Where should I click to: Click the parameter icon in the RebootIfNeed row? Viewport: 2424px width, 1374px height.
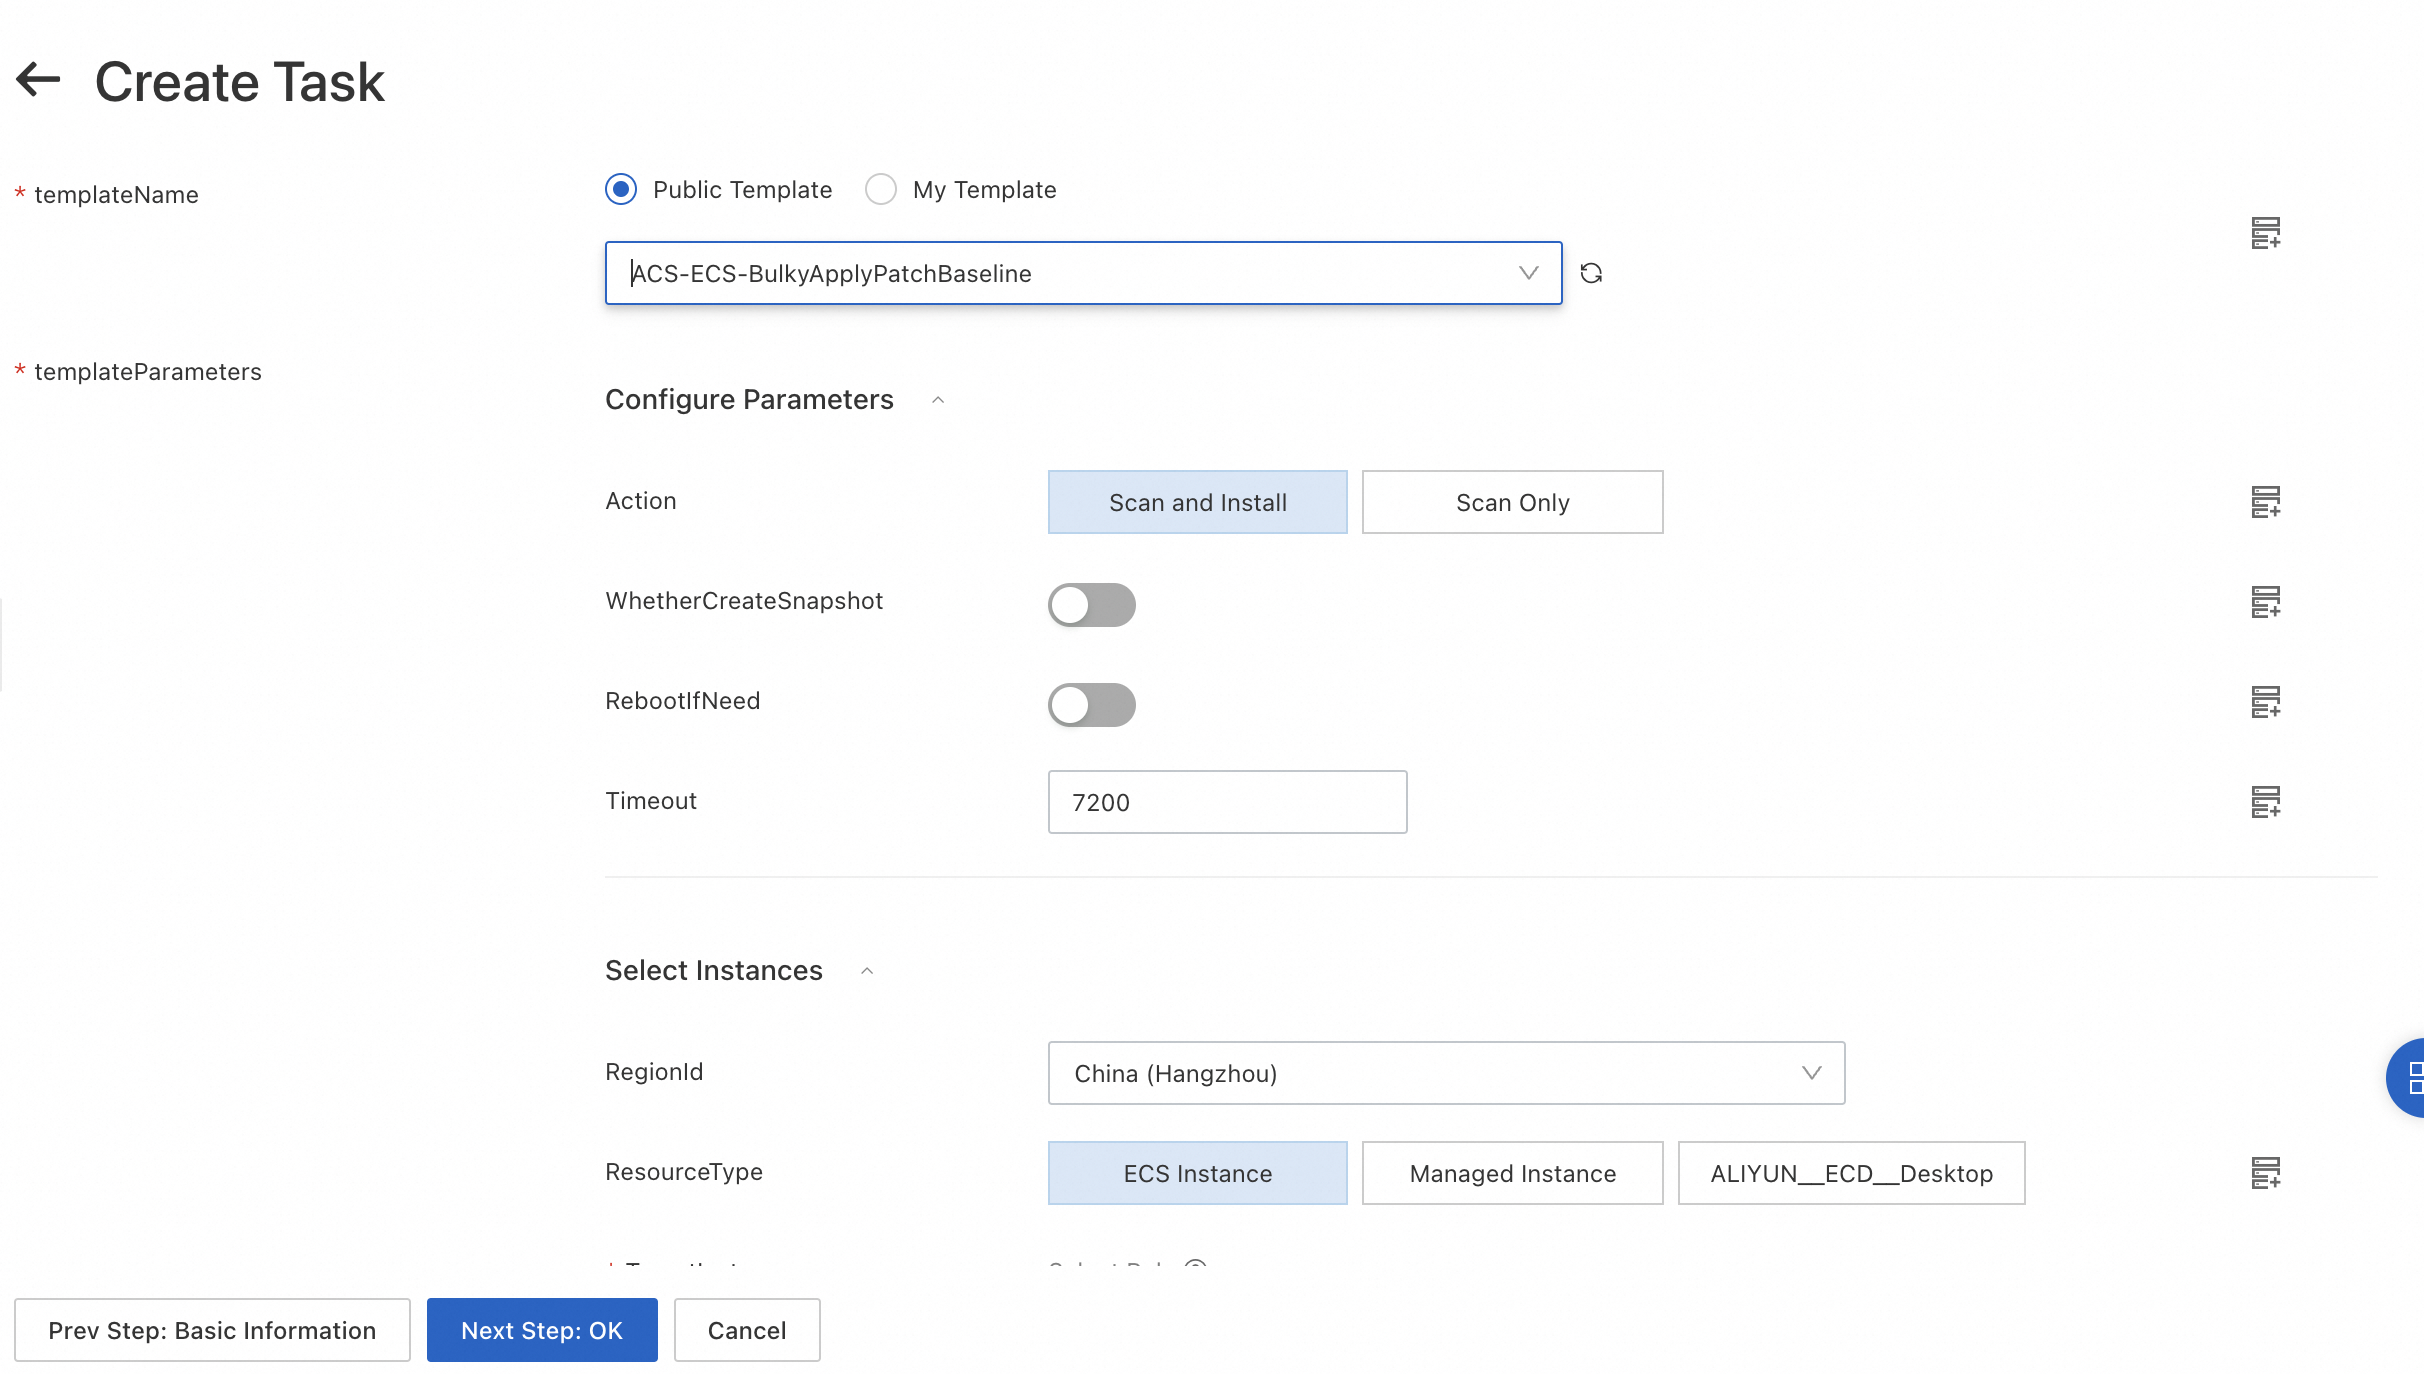pos(2265,702)
